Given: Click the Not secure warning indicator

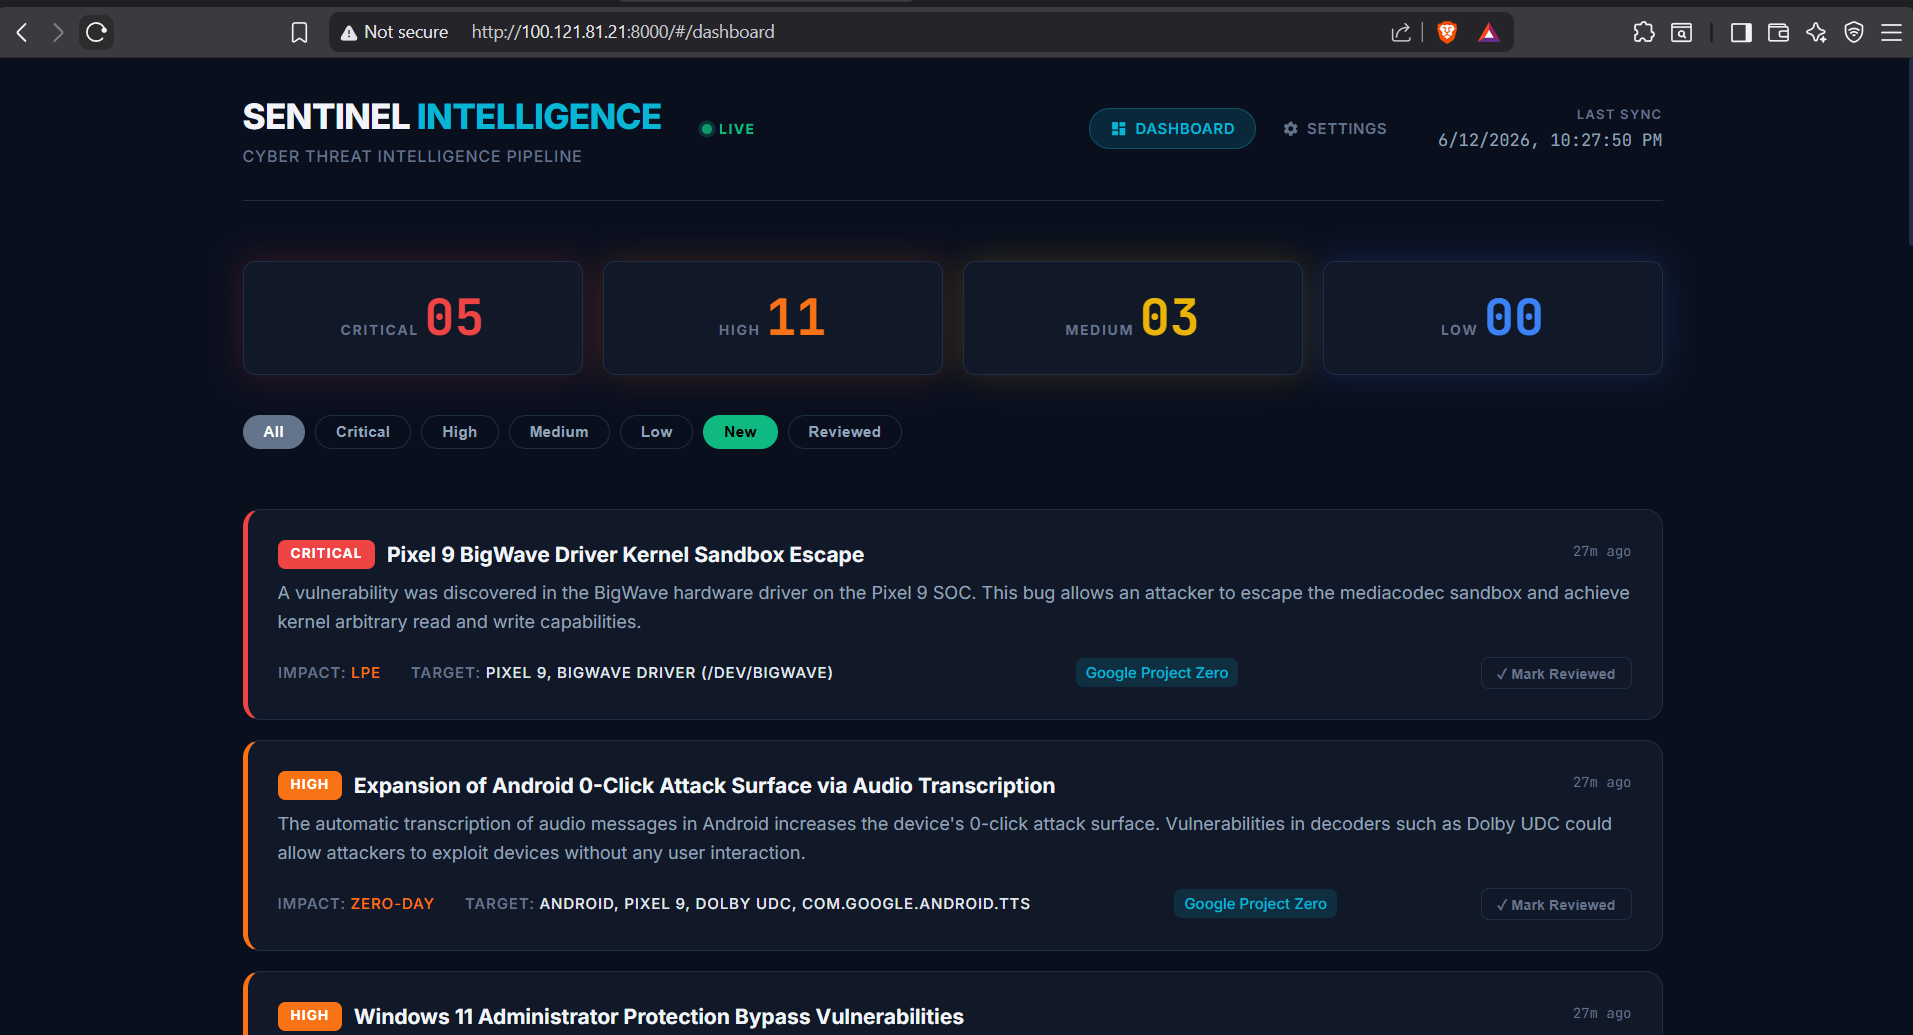Looking at the screenshot, I should [x=394, y=32].
